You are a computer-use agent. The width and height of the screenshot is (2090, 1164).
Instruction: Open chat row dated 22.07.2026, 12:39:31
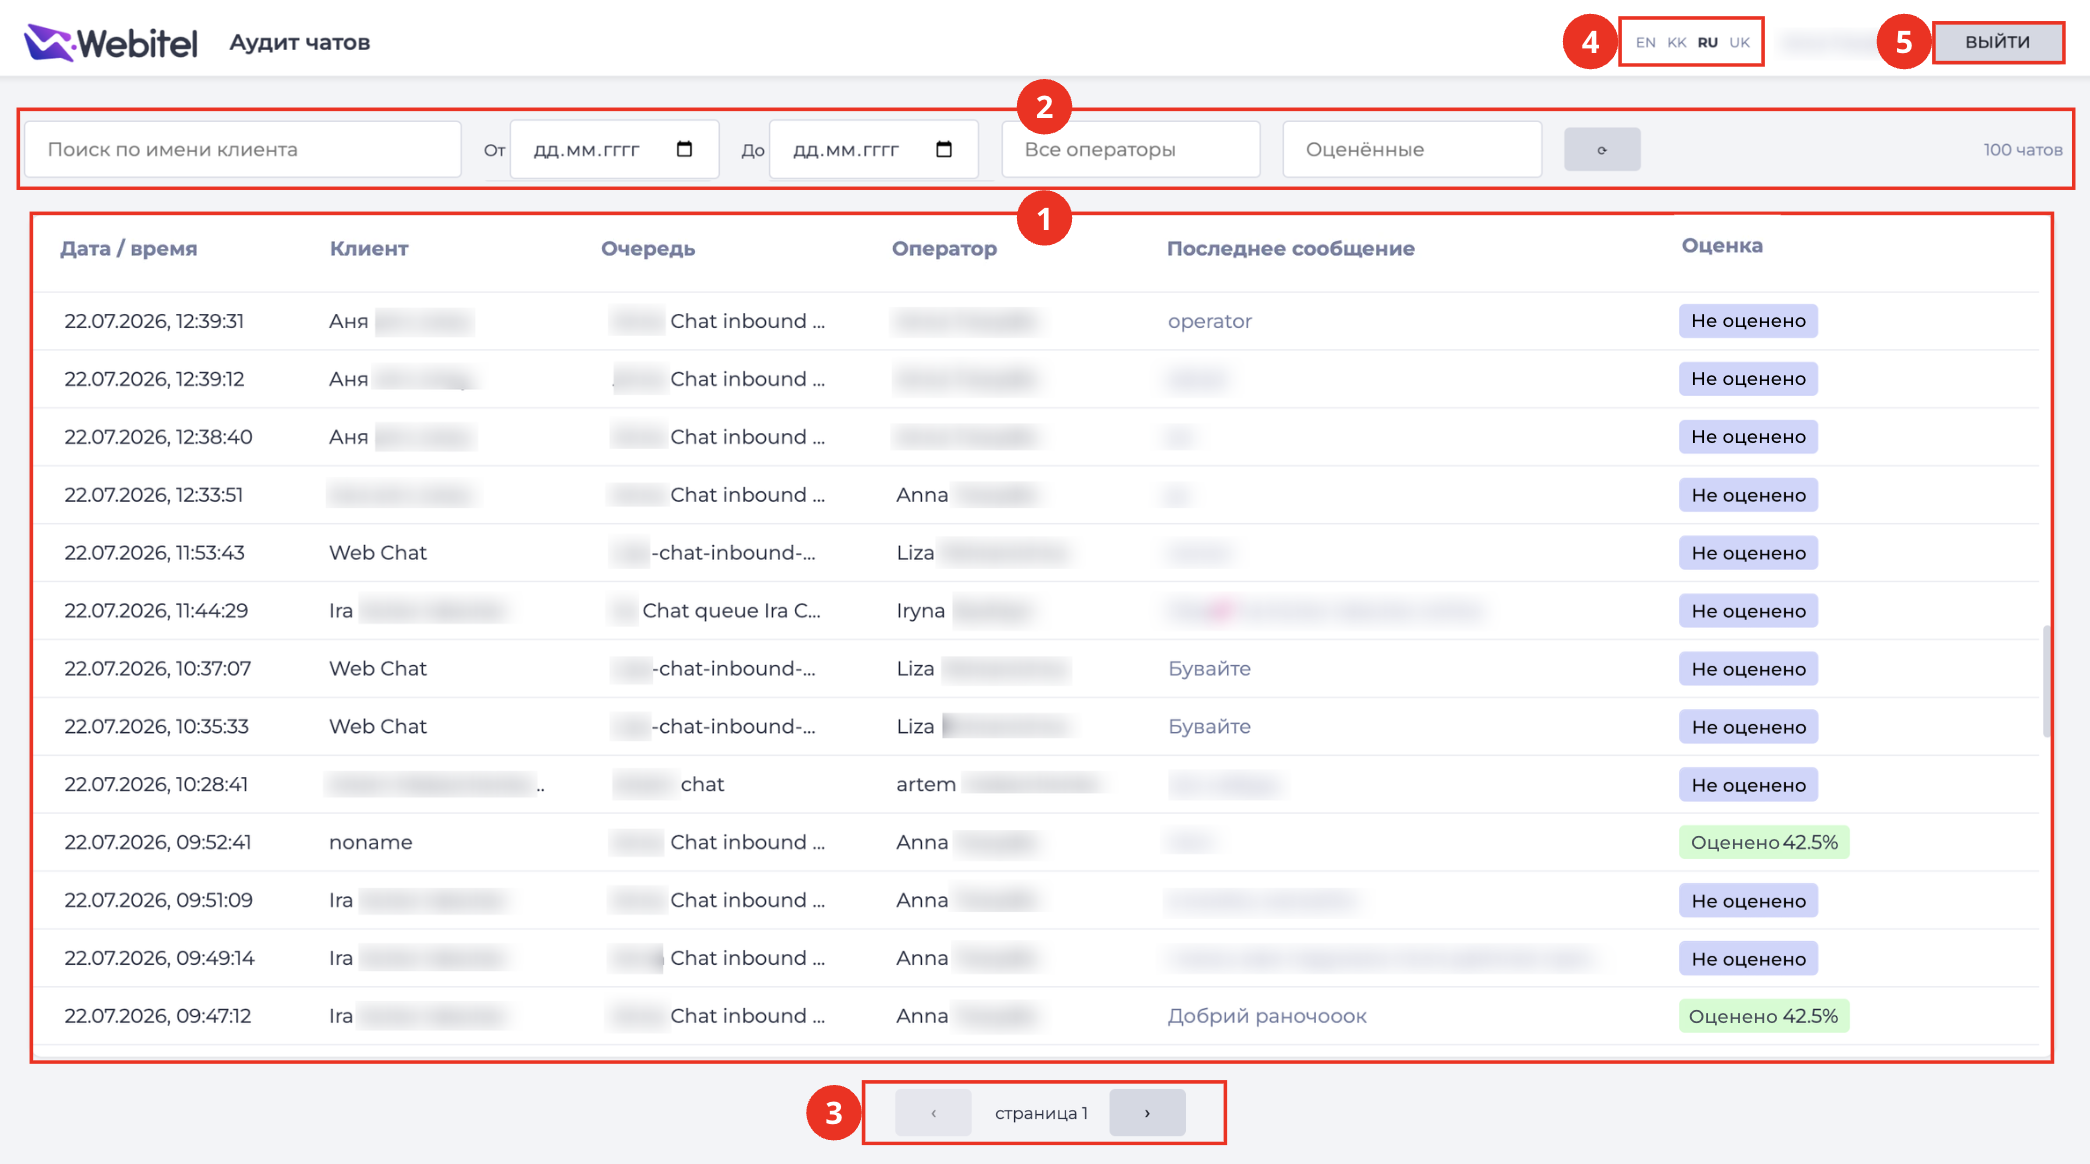(x=1036, y=321)
